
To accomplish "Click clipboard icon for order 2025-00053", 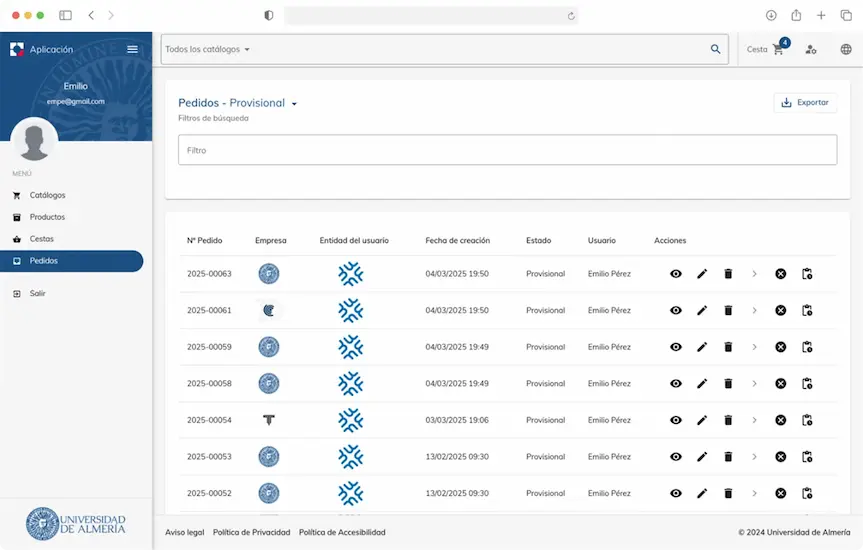I will tap(807, 457).
